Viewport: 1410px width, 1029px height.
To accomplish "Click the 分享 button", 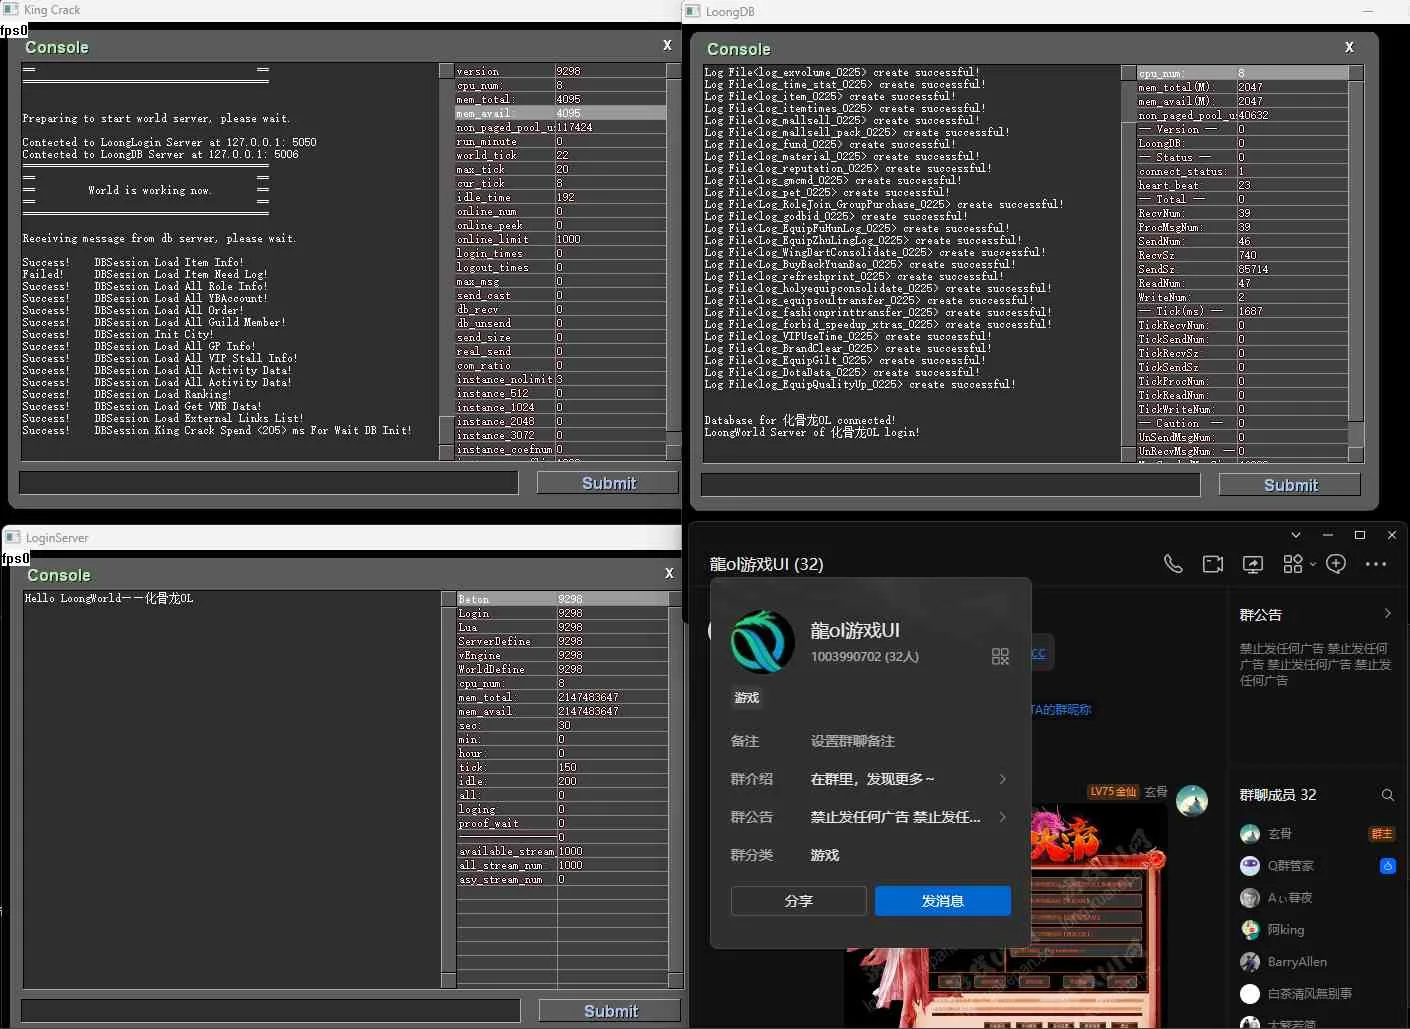I will (x=798, y=901).
